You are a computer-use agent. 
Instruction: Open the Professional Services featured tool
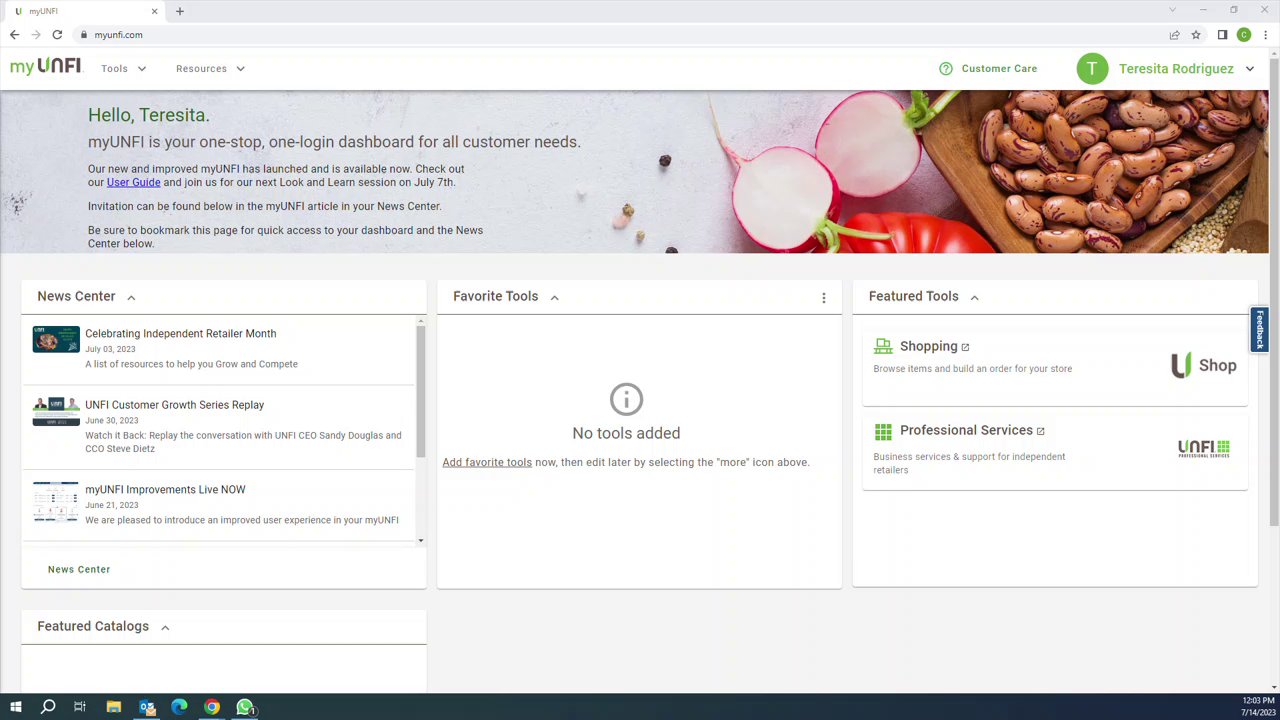[966, 430]
